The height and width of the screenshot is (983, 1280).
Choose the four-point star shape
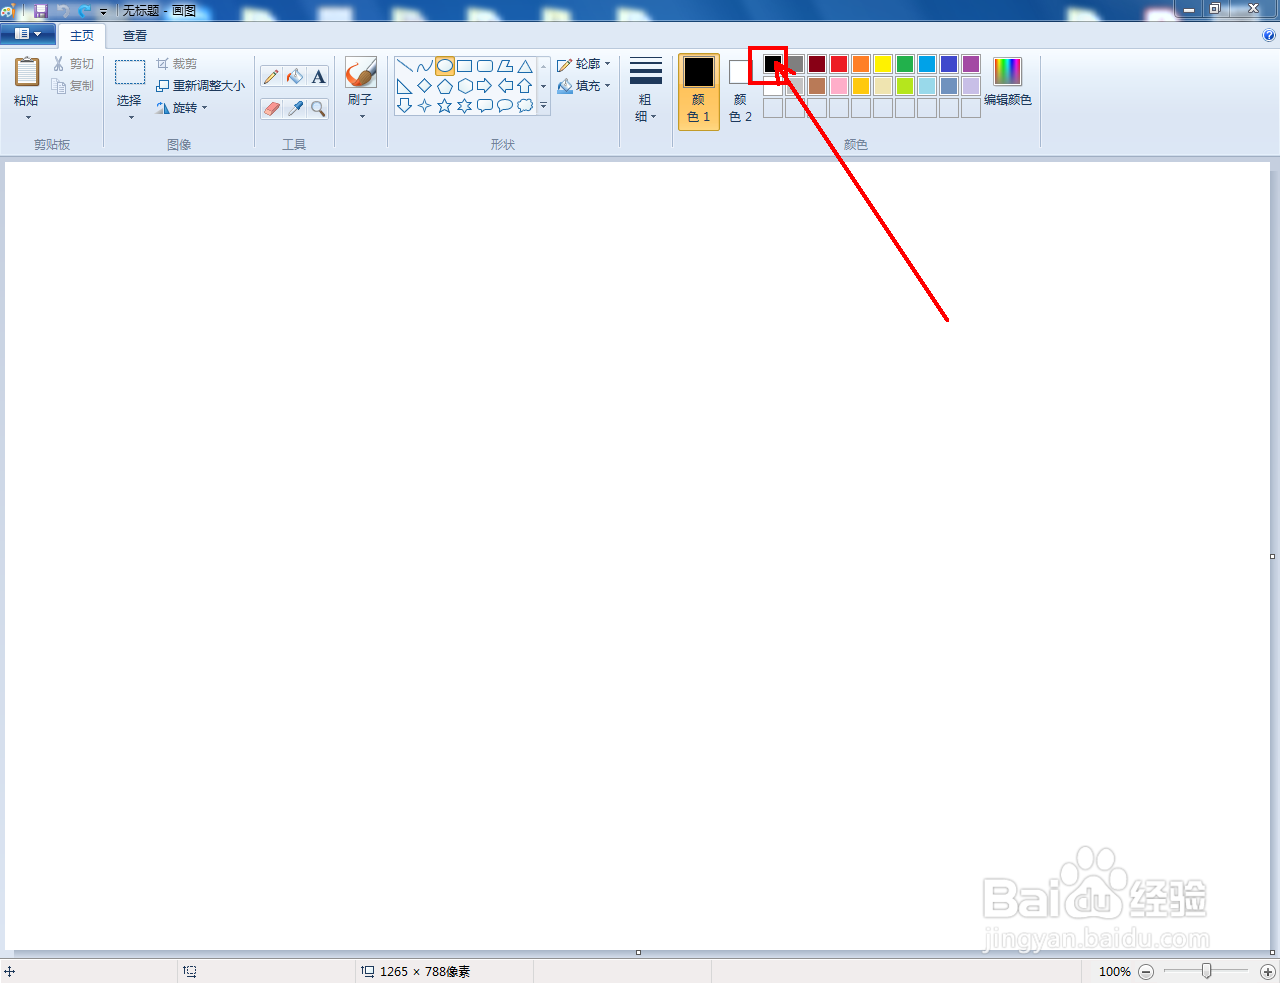(425, 105)
